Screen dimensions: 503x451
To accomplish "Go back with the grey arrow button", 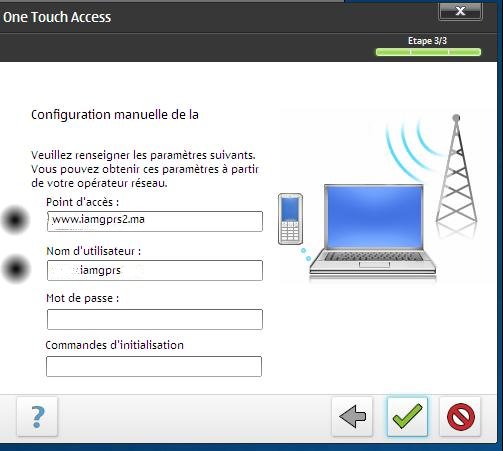I will [352, 416].
